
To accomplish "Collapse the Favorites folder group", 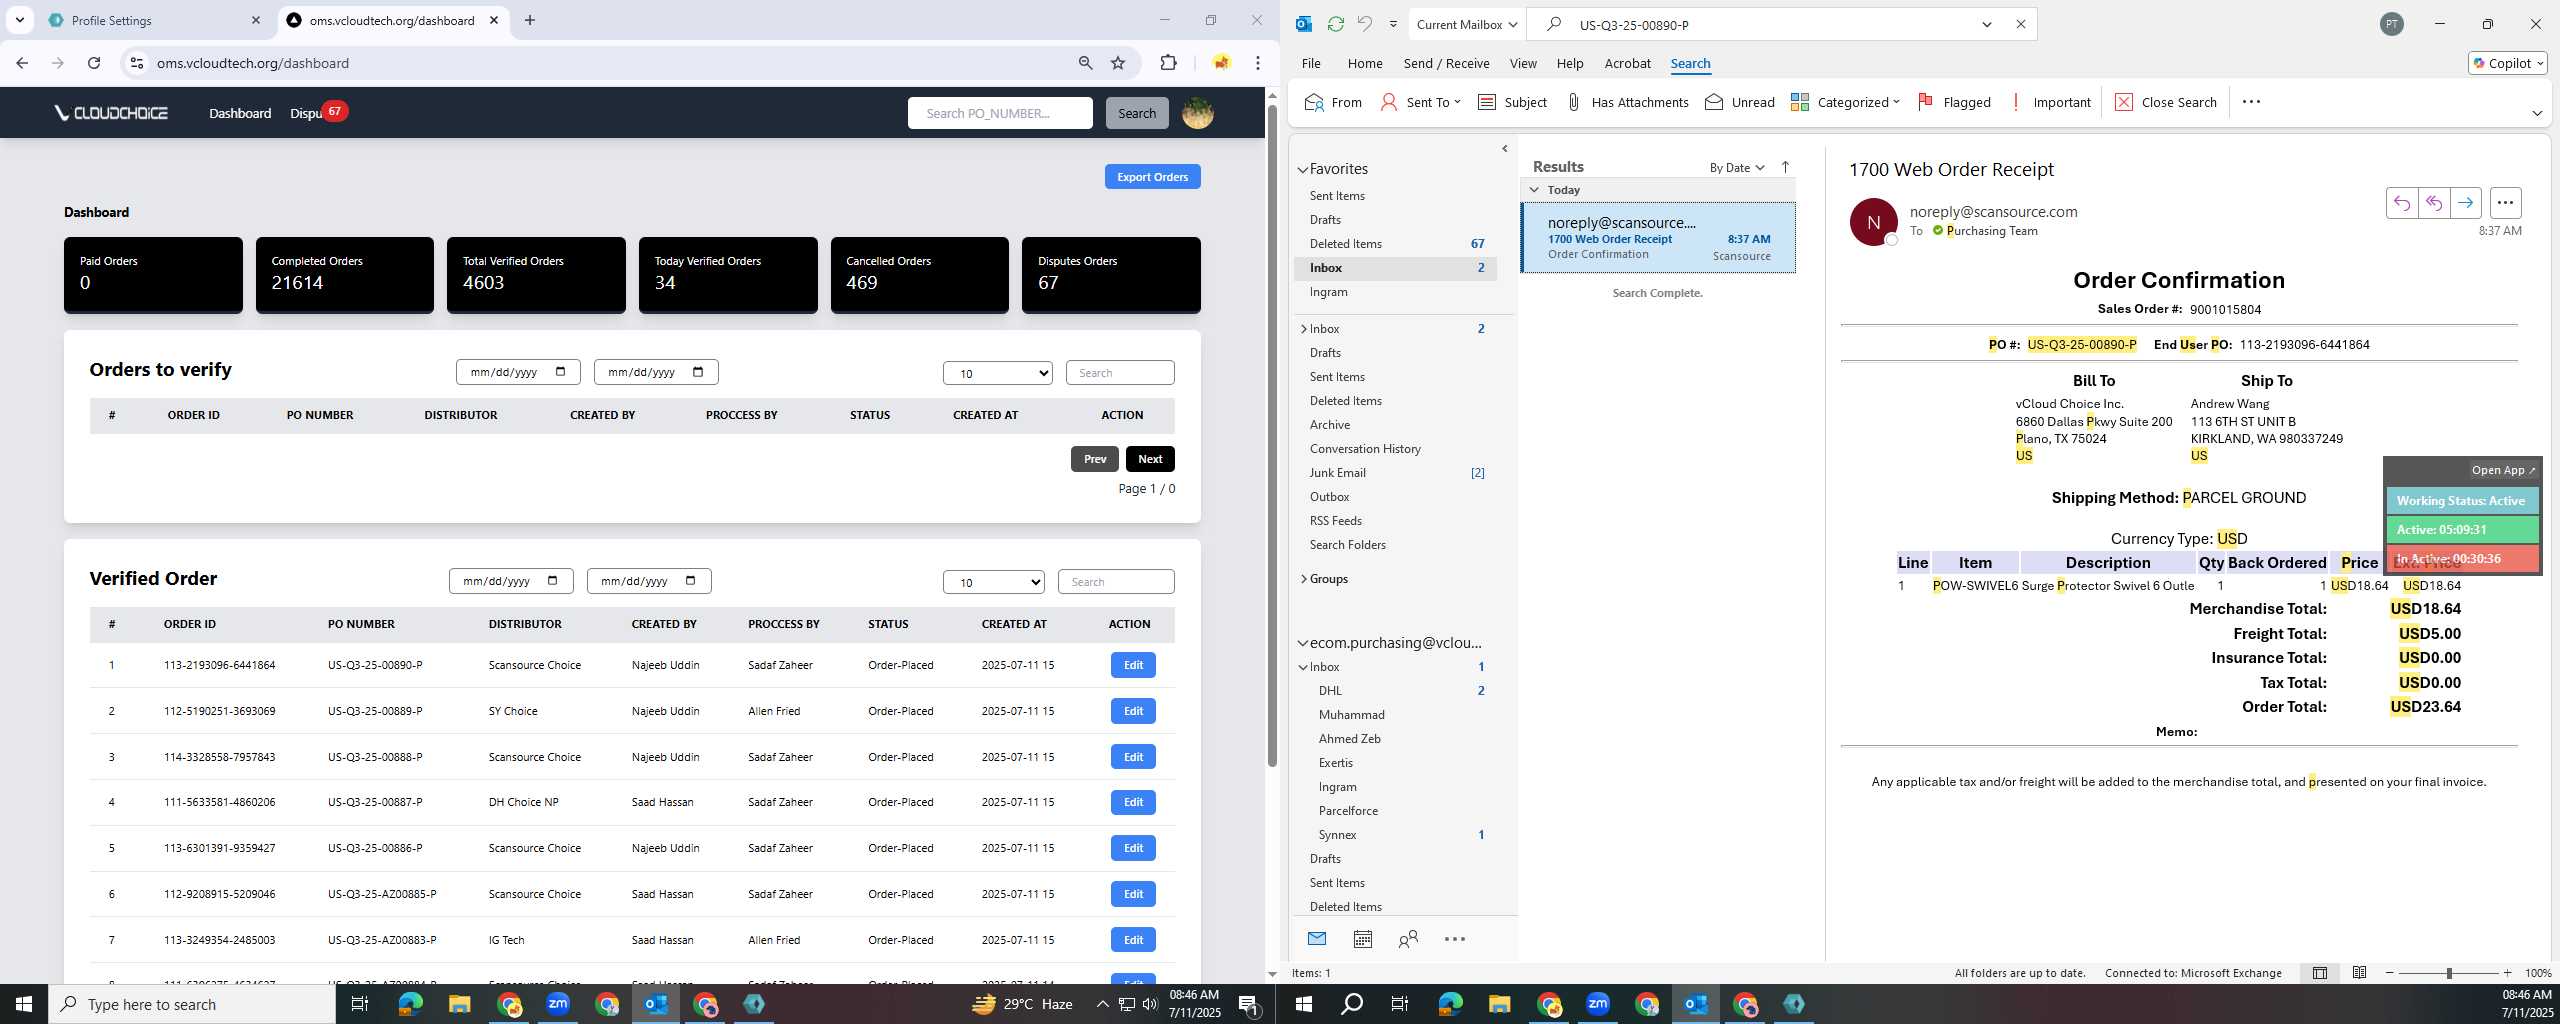I will [1303, 169].
